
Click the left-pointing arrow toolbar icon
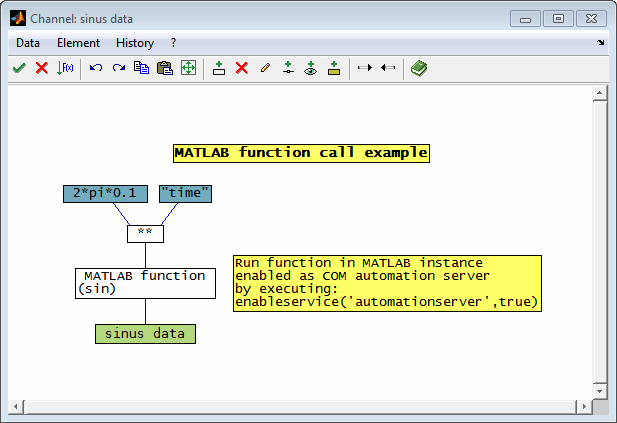click(x=388, y=68)
